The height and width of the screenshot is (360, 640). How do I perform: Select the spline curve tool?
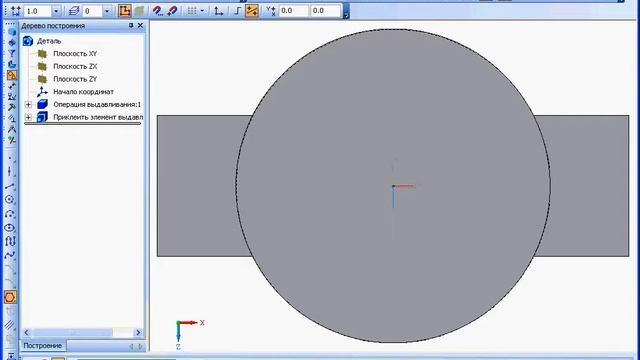(x=10, y=256)
